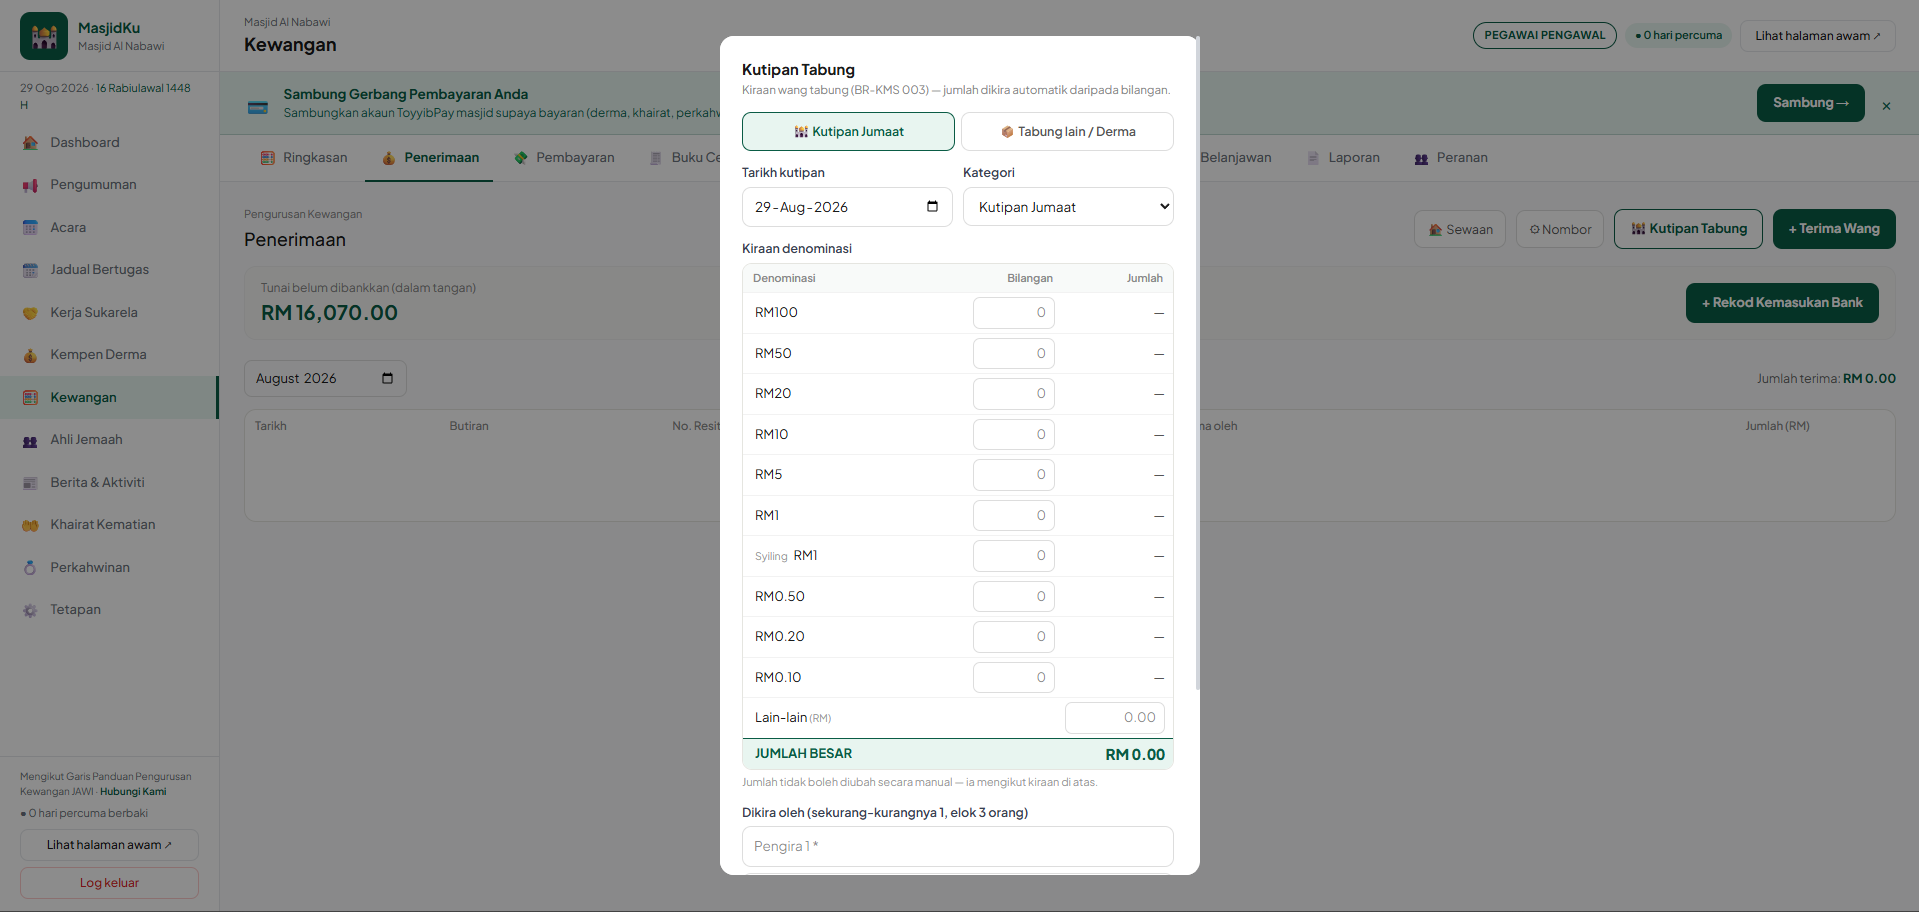The width and height of the screenshot is (1919, 912).
Task: Click the Lain-lain amount field
Action: click(x=1115, y=718)
